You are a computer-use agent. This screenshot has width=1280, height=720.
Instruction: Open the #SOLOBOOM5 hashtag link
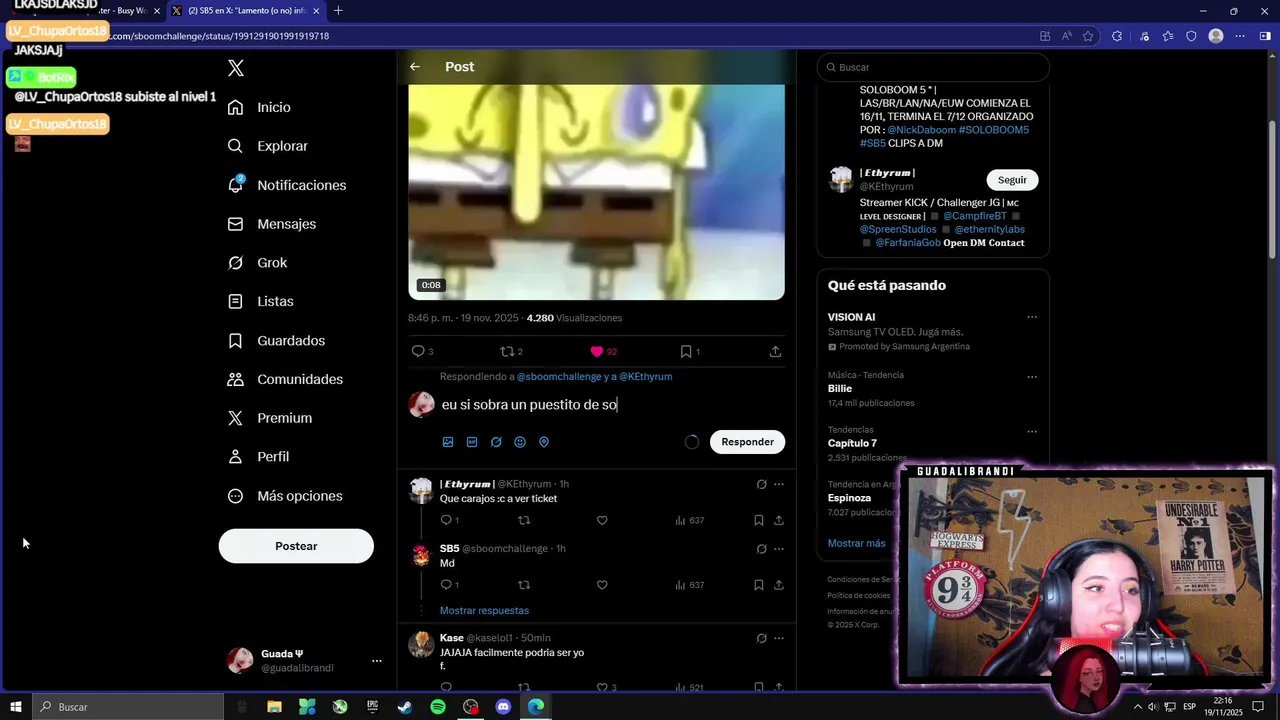tap(994, 130)
